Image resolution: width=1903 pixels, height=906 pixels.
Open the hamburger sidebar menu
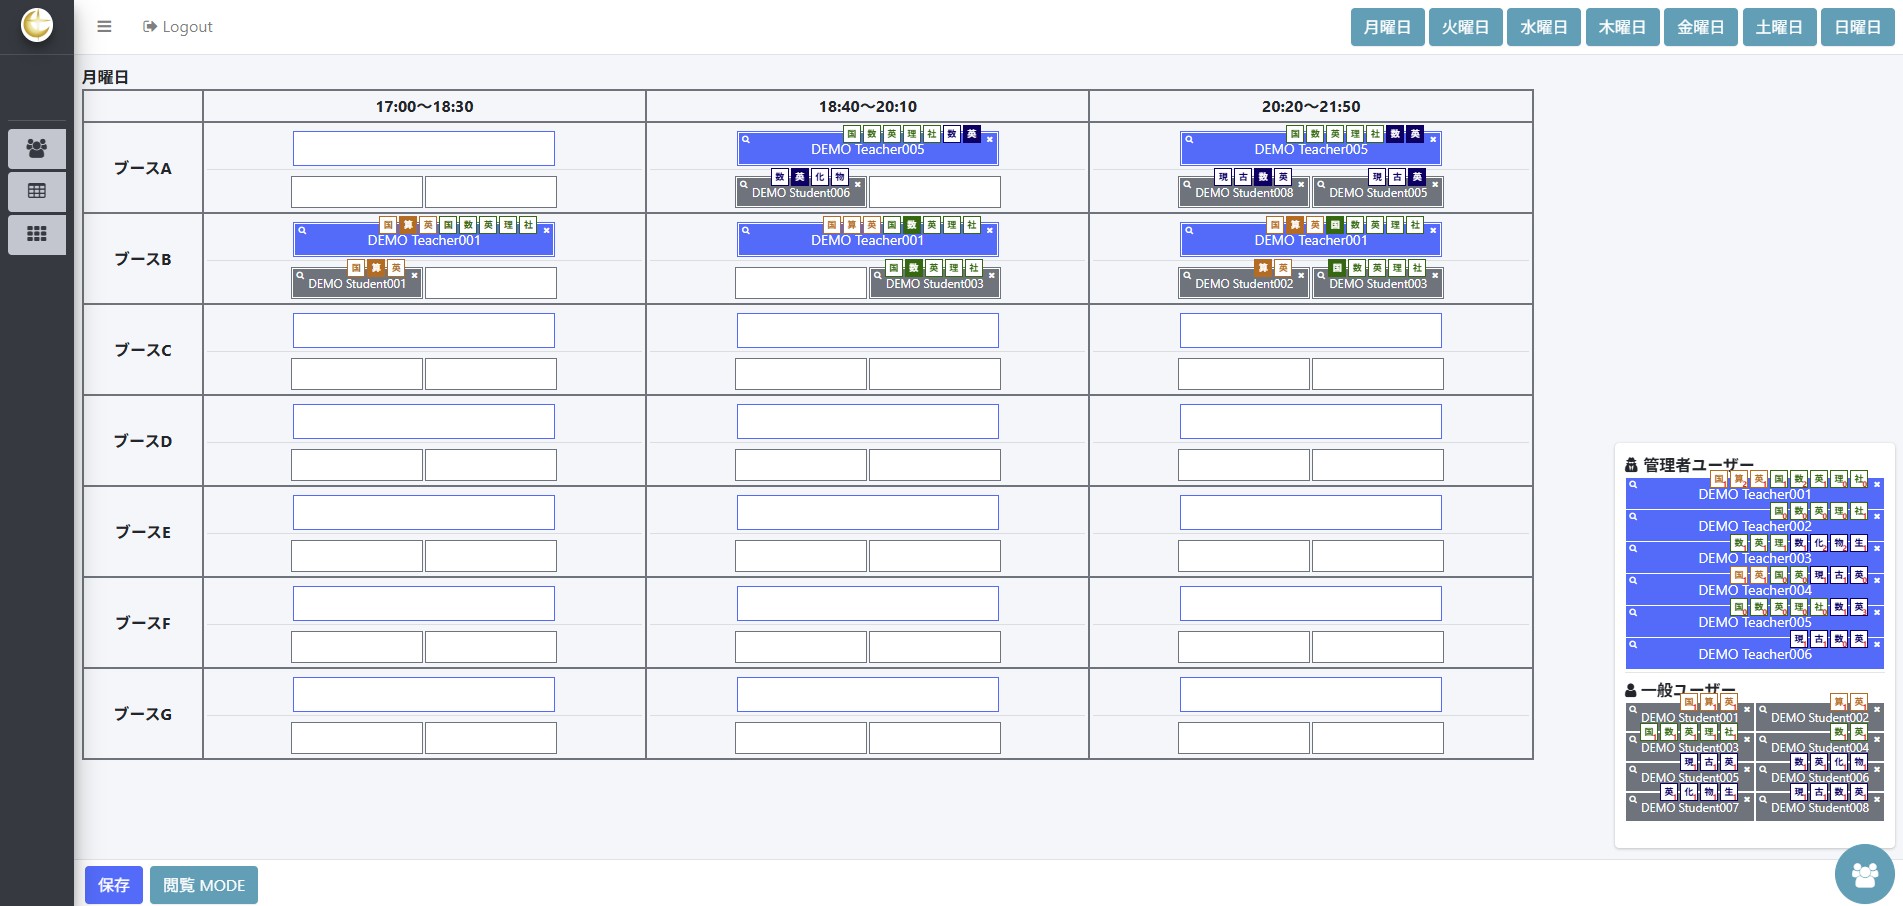click(104, 27)
